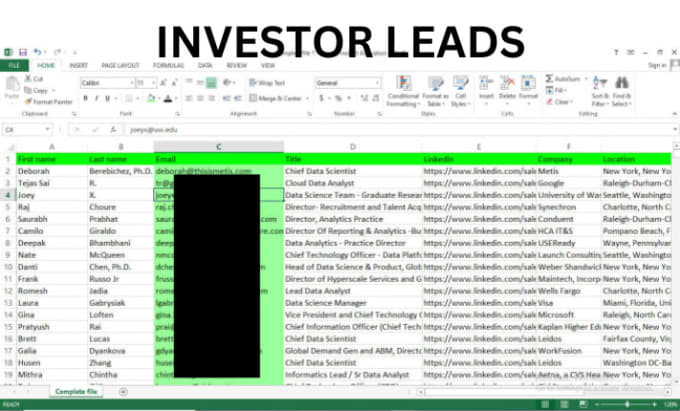The height and width of the screenshot is (411, 680).
Task: Open the FILE tab
Action: click(x=14, y=65)
